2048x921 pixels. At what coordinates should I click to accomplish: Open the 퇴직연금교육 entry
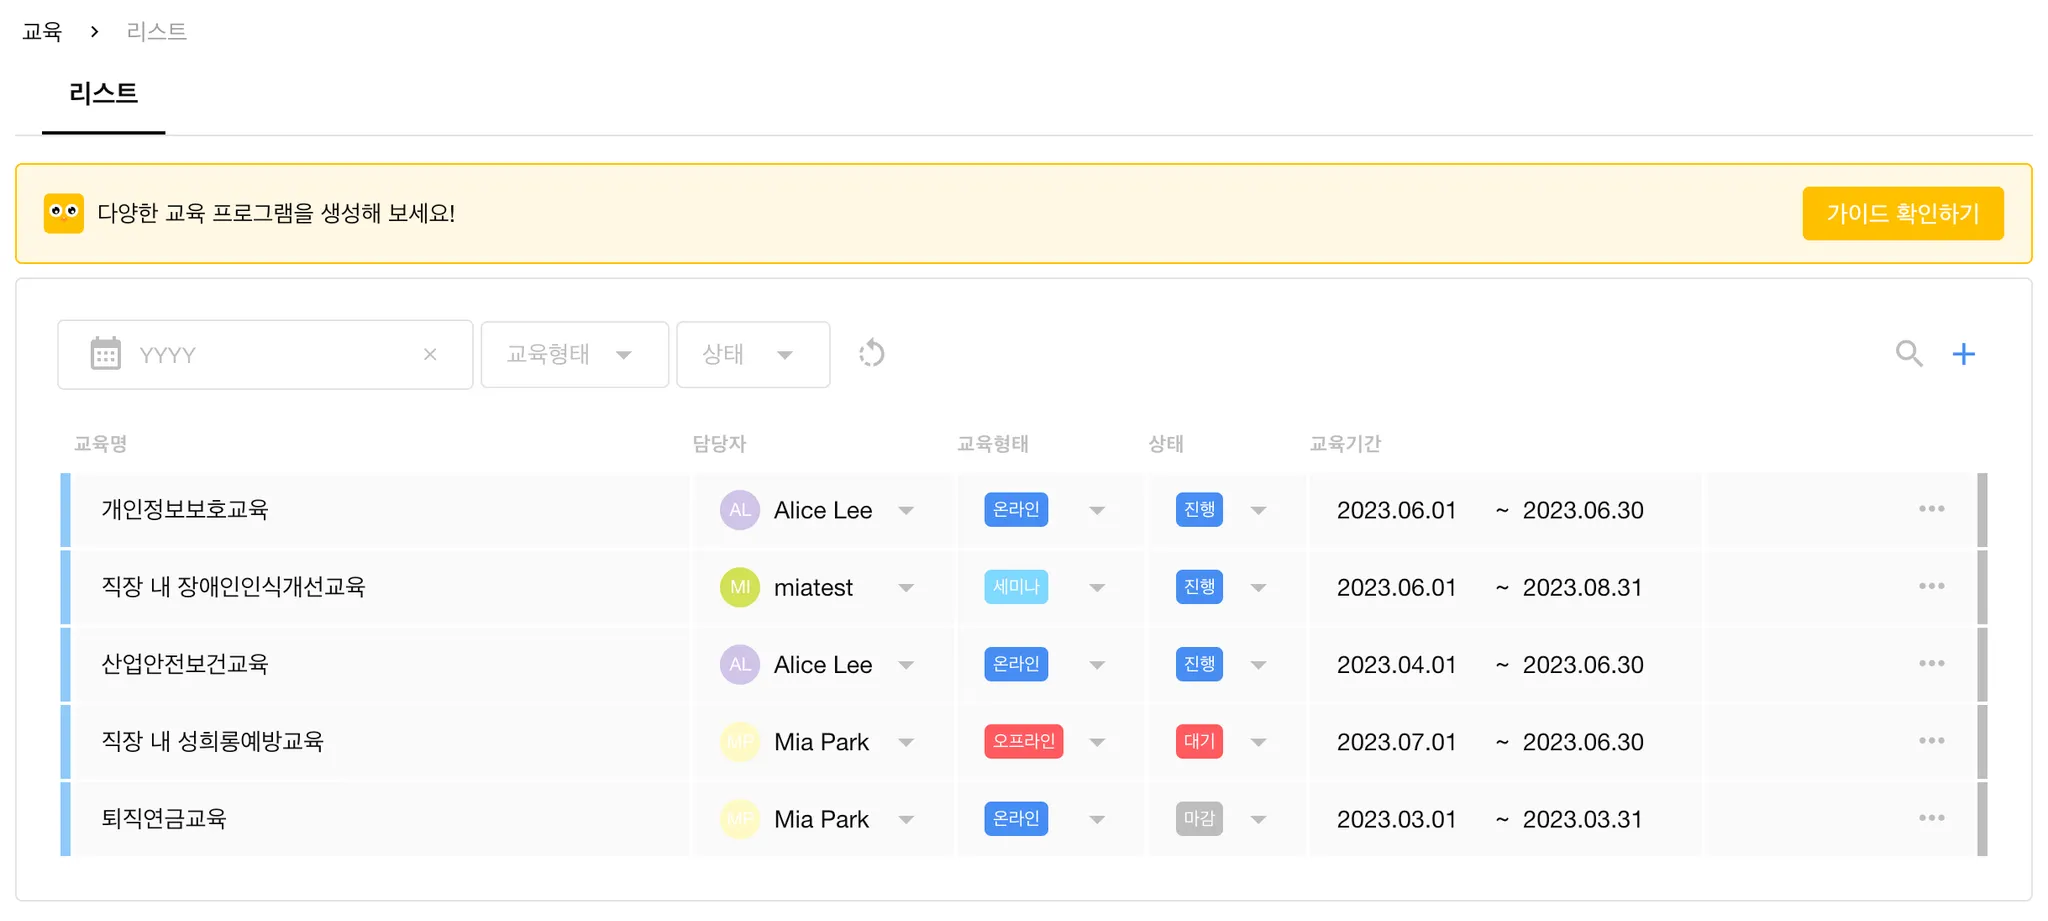tap(164, 818)
